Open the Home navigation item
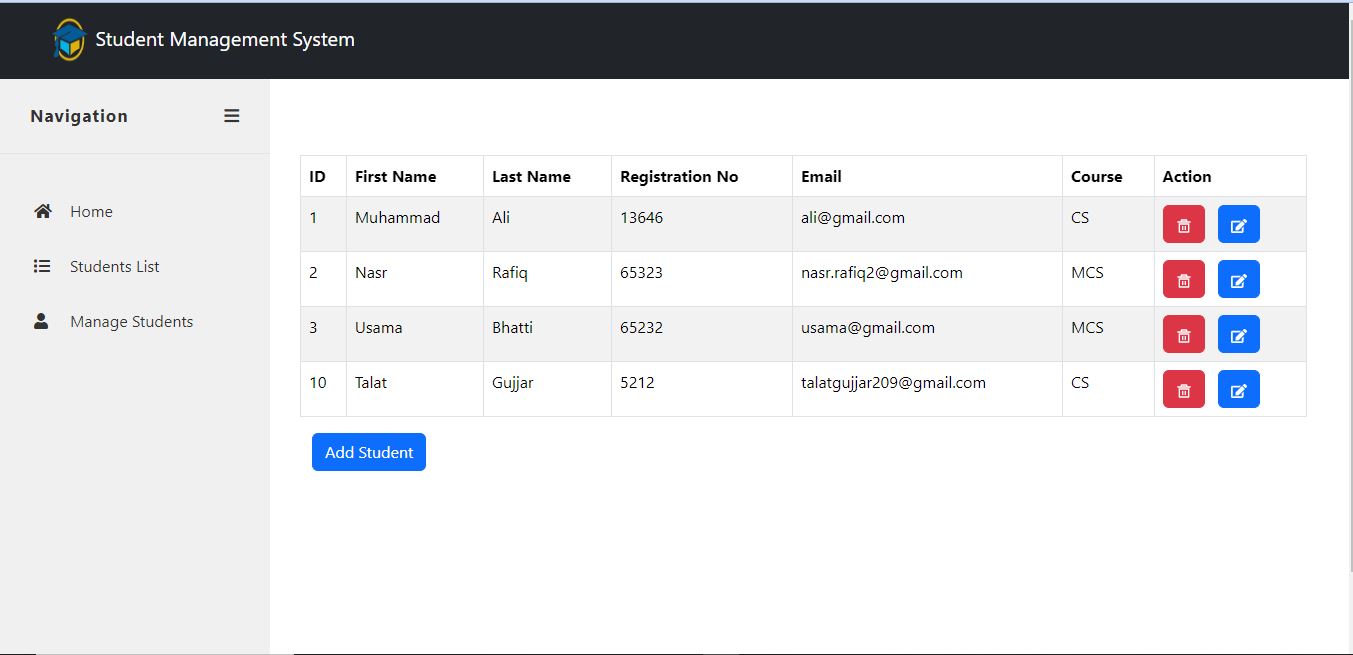The width and height of the screenshot is (1353, 655). coord(91,211)
